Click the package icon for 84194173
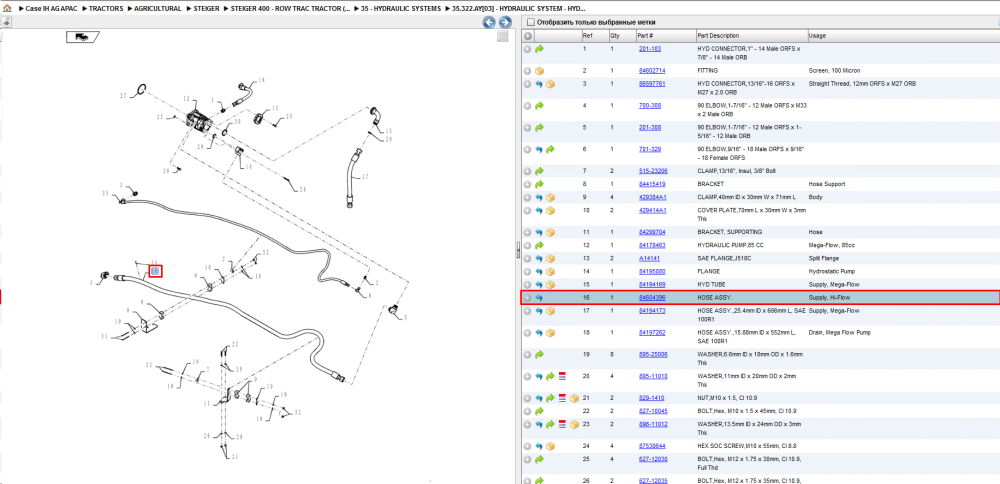1000x484 pixels. [x=550, y=311]
